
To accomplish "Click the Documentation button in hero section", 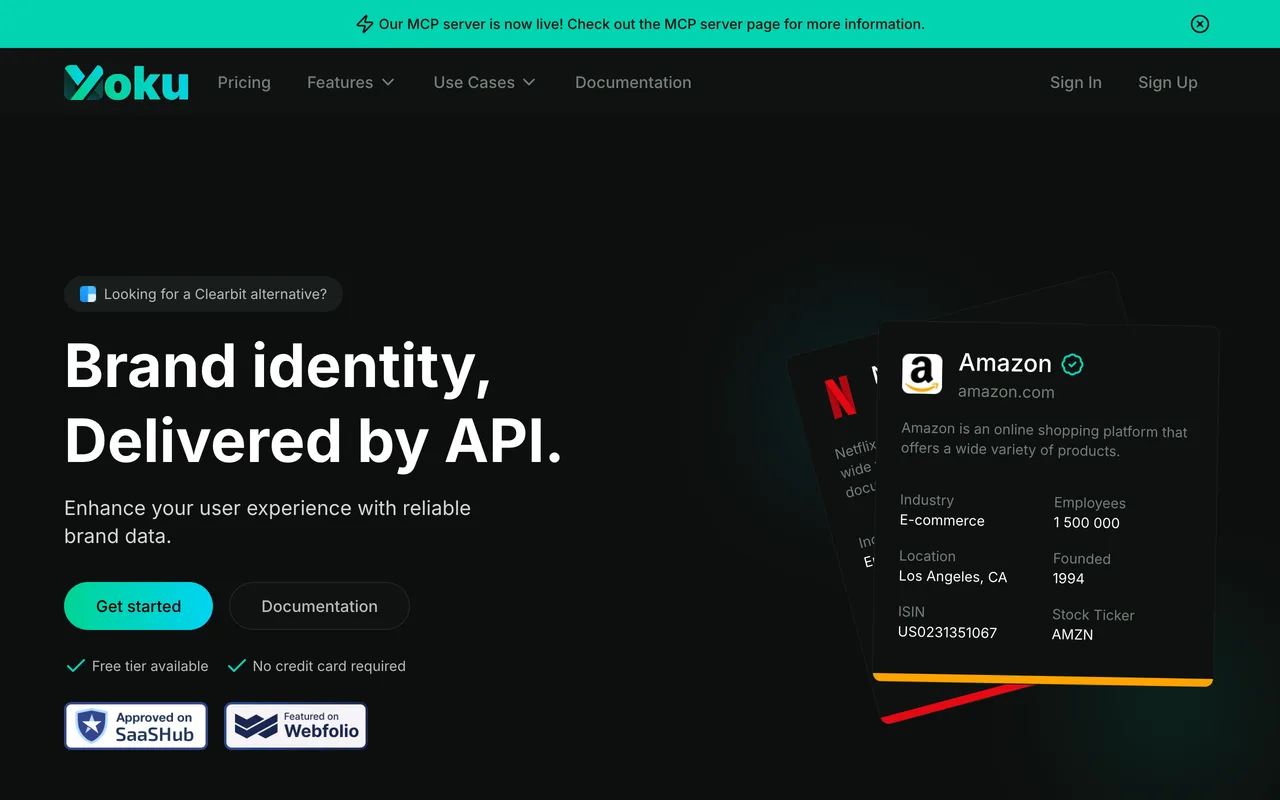I will [x=319, y=606].
